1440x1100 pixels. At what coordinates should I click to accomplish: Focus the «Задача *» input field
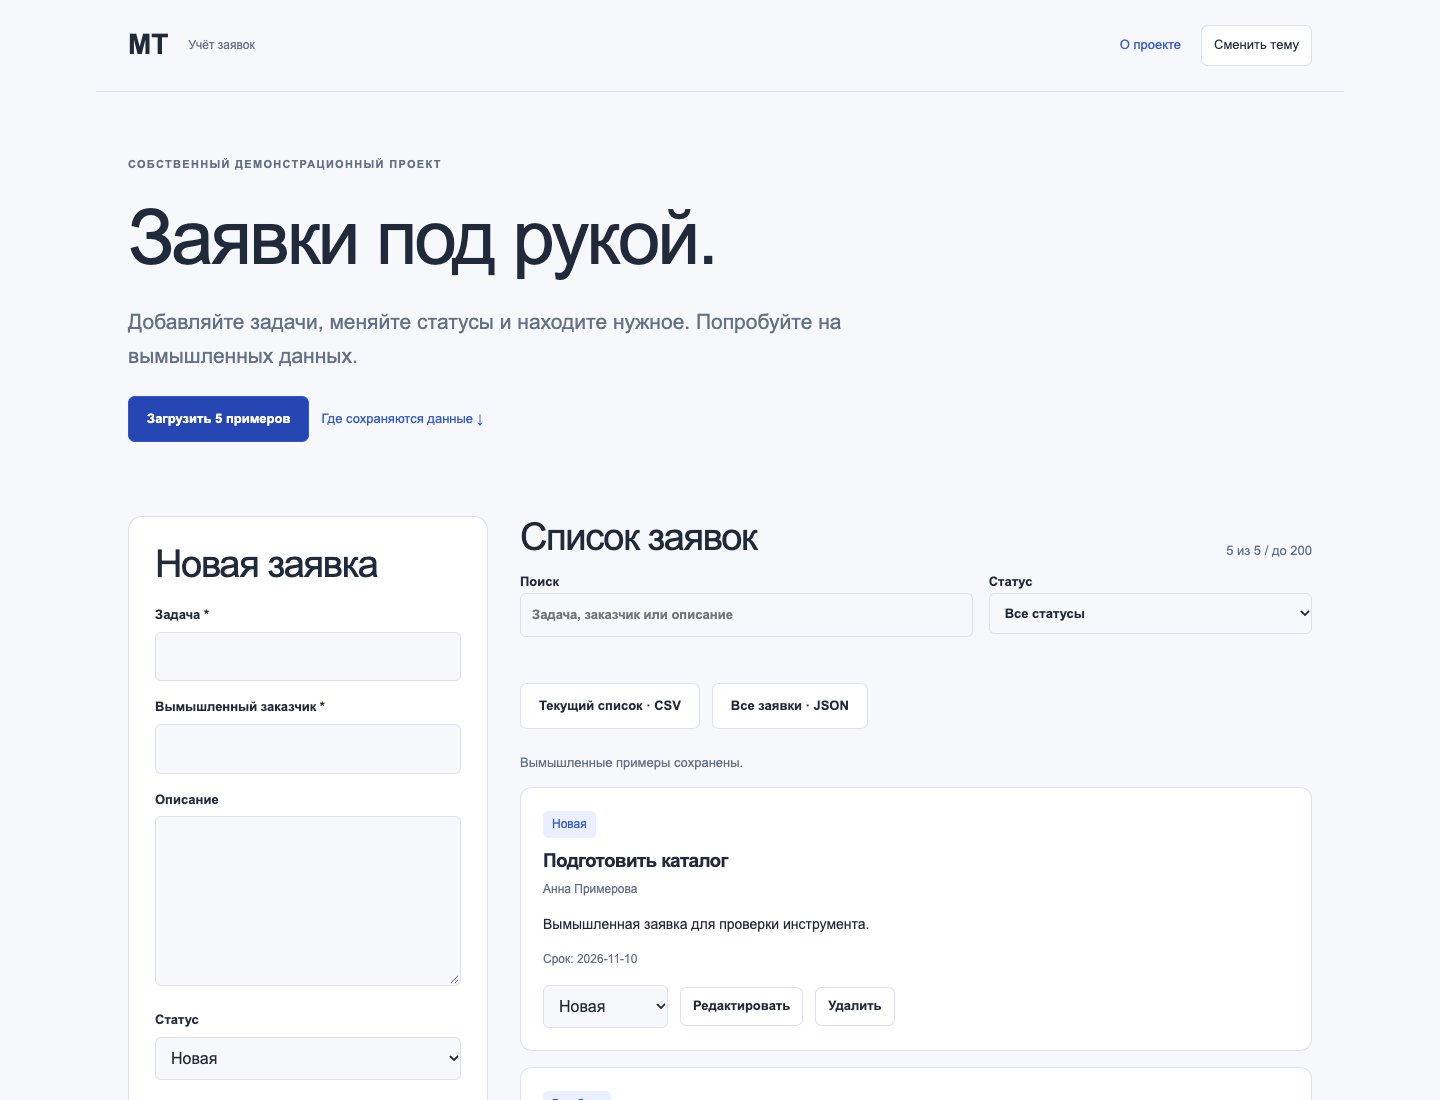(x=308, y=656)
